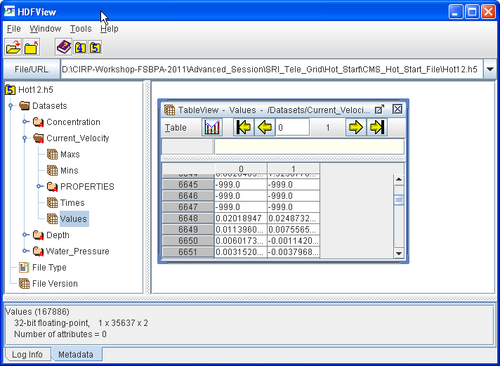500x366 pixels.
Task: Open the user guide book icon
Action: [64, 47]
